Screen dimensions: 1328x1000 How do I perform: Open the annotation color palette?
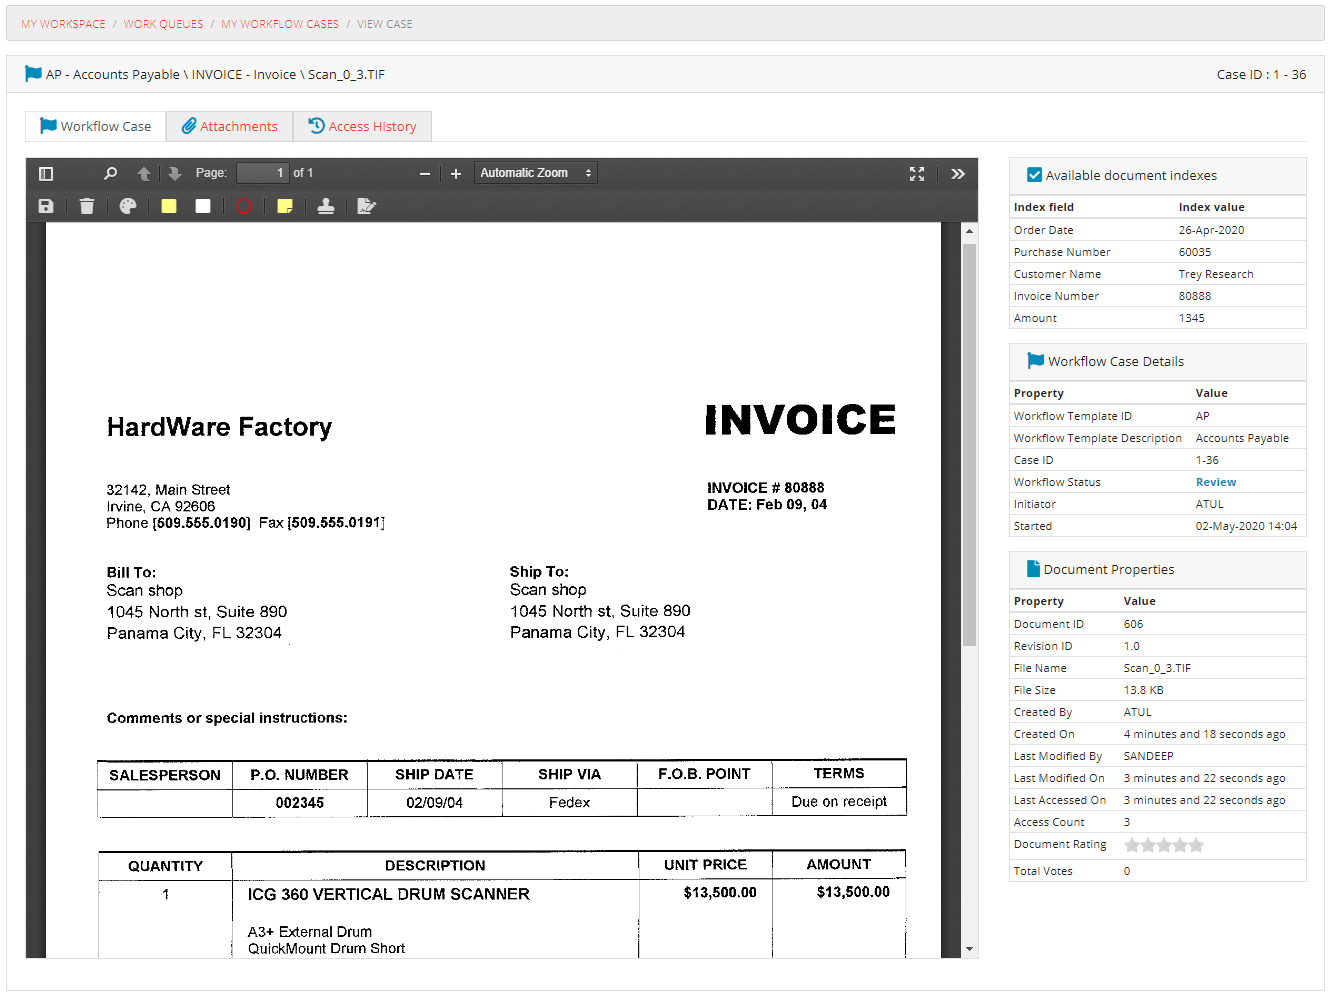tap(128, 206)
